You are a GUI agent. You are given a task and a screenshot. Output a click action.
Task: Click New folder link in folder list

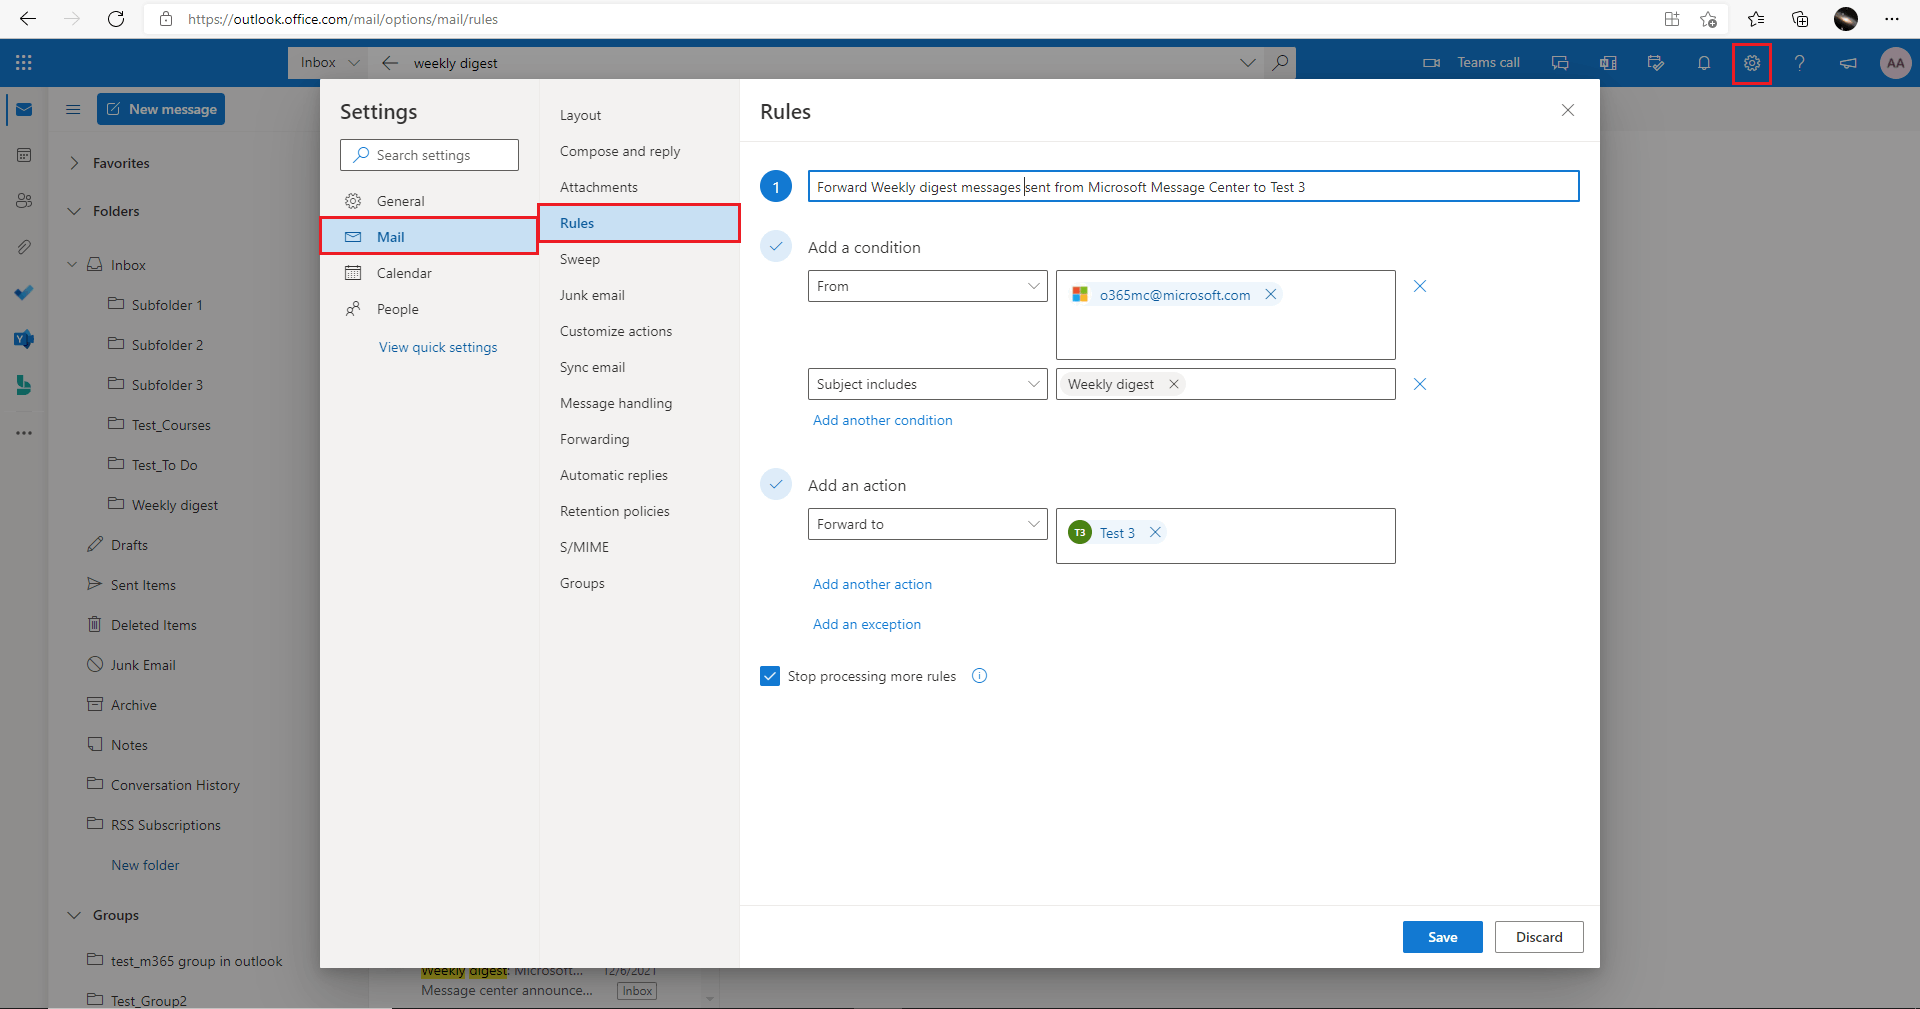pyautogui.click(x=145, y=865)
